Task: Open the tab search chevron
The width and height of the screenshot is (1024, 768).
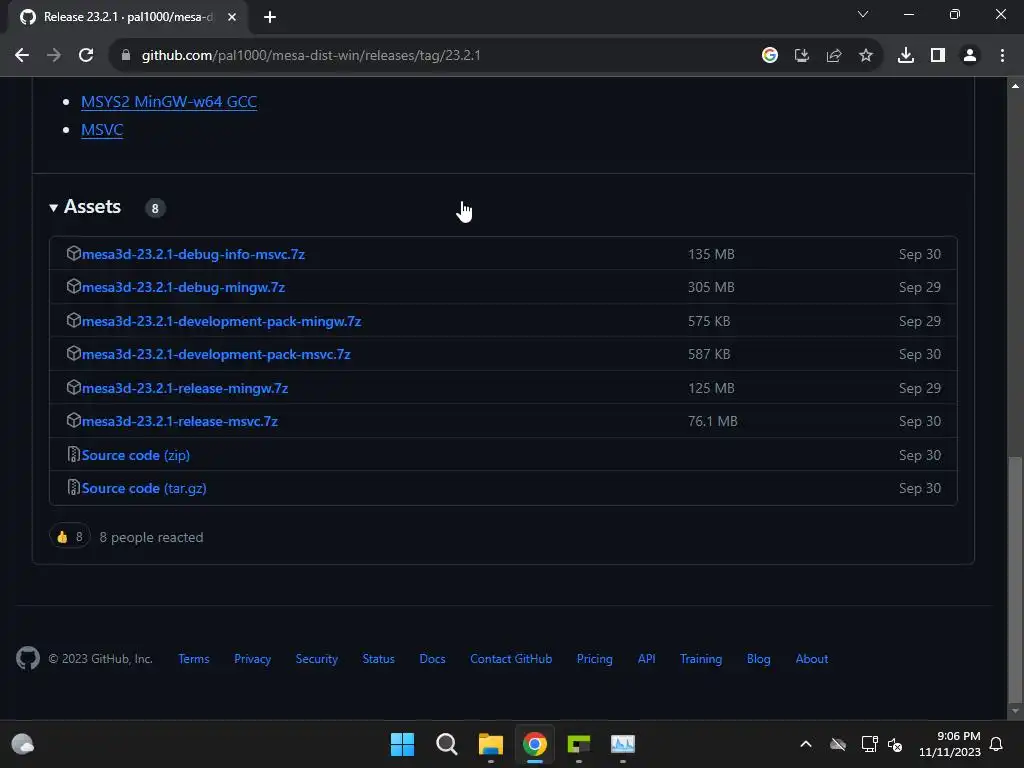Action: pos(863,14)
